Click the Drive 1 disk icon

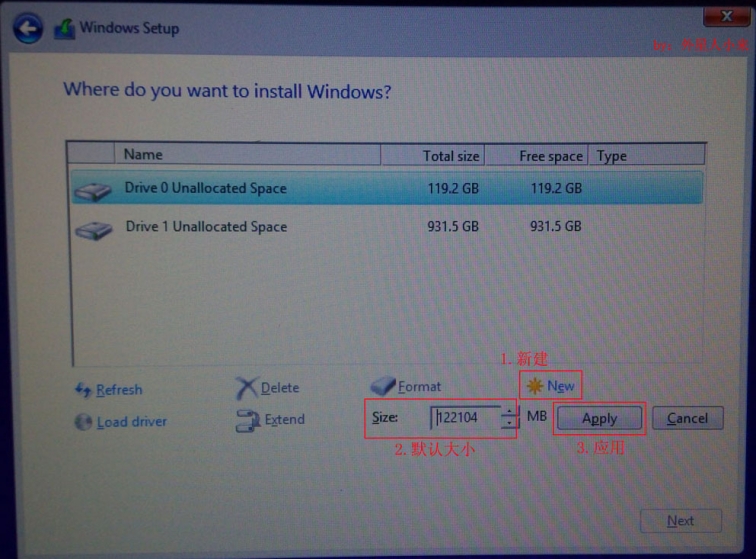93,229
